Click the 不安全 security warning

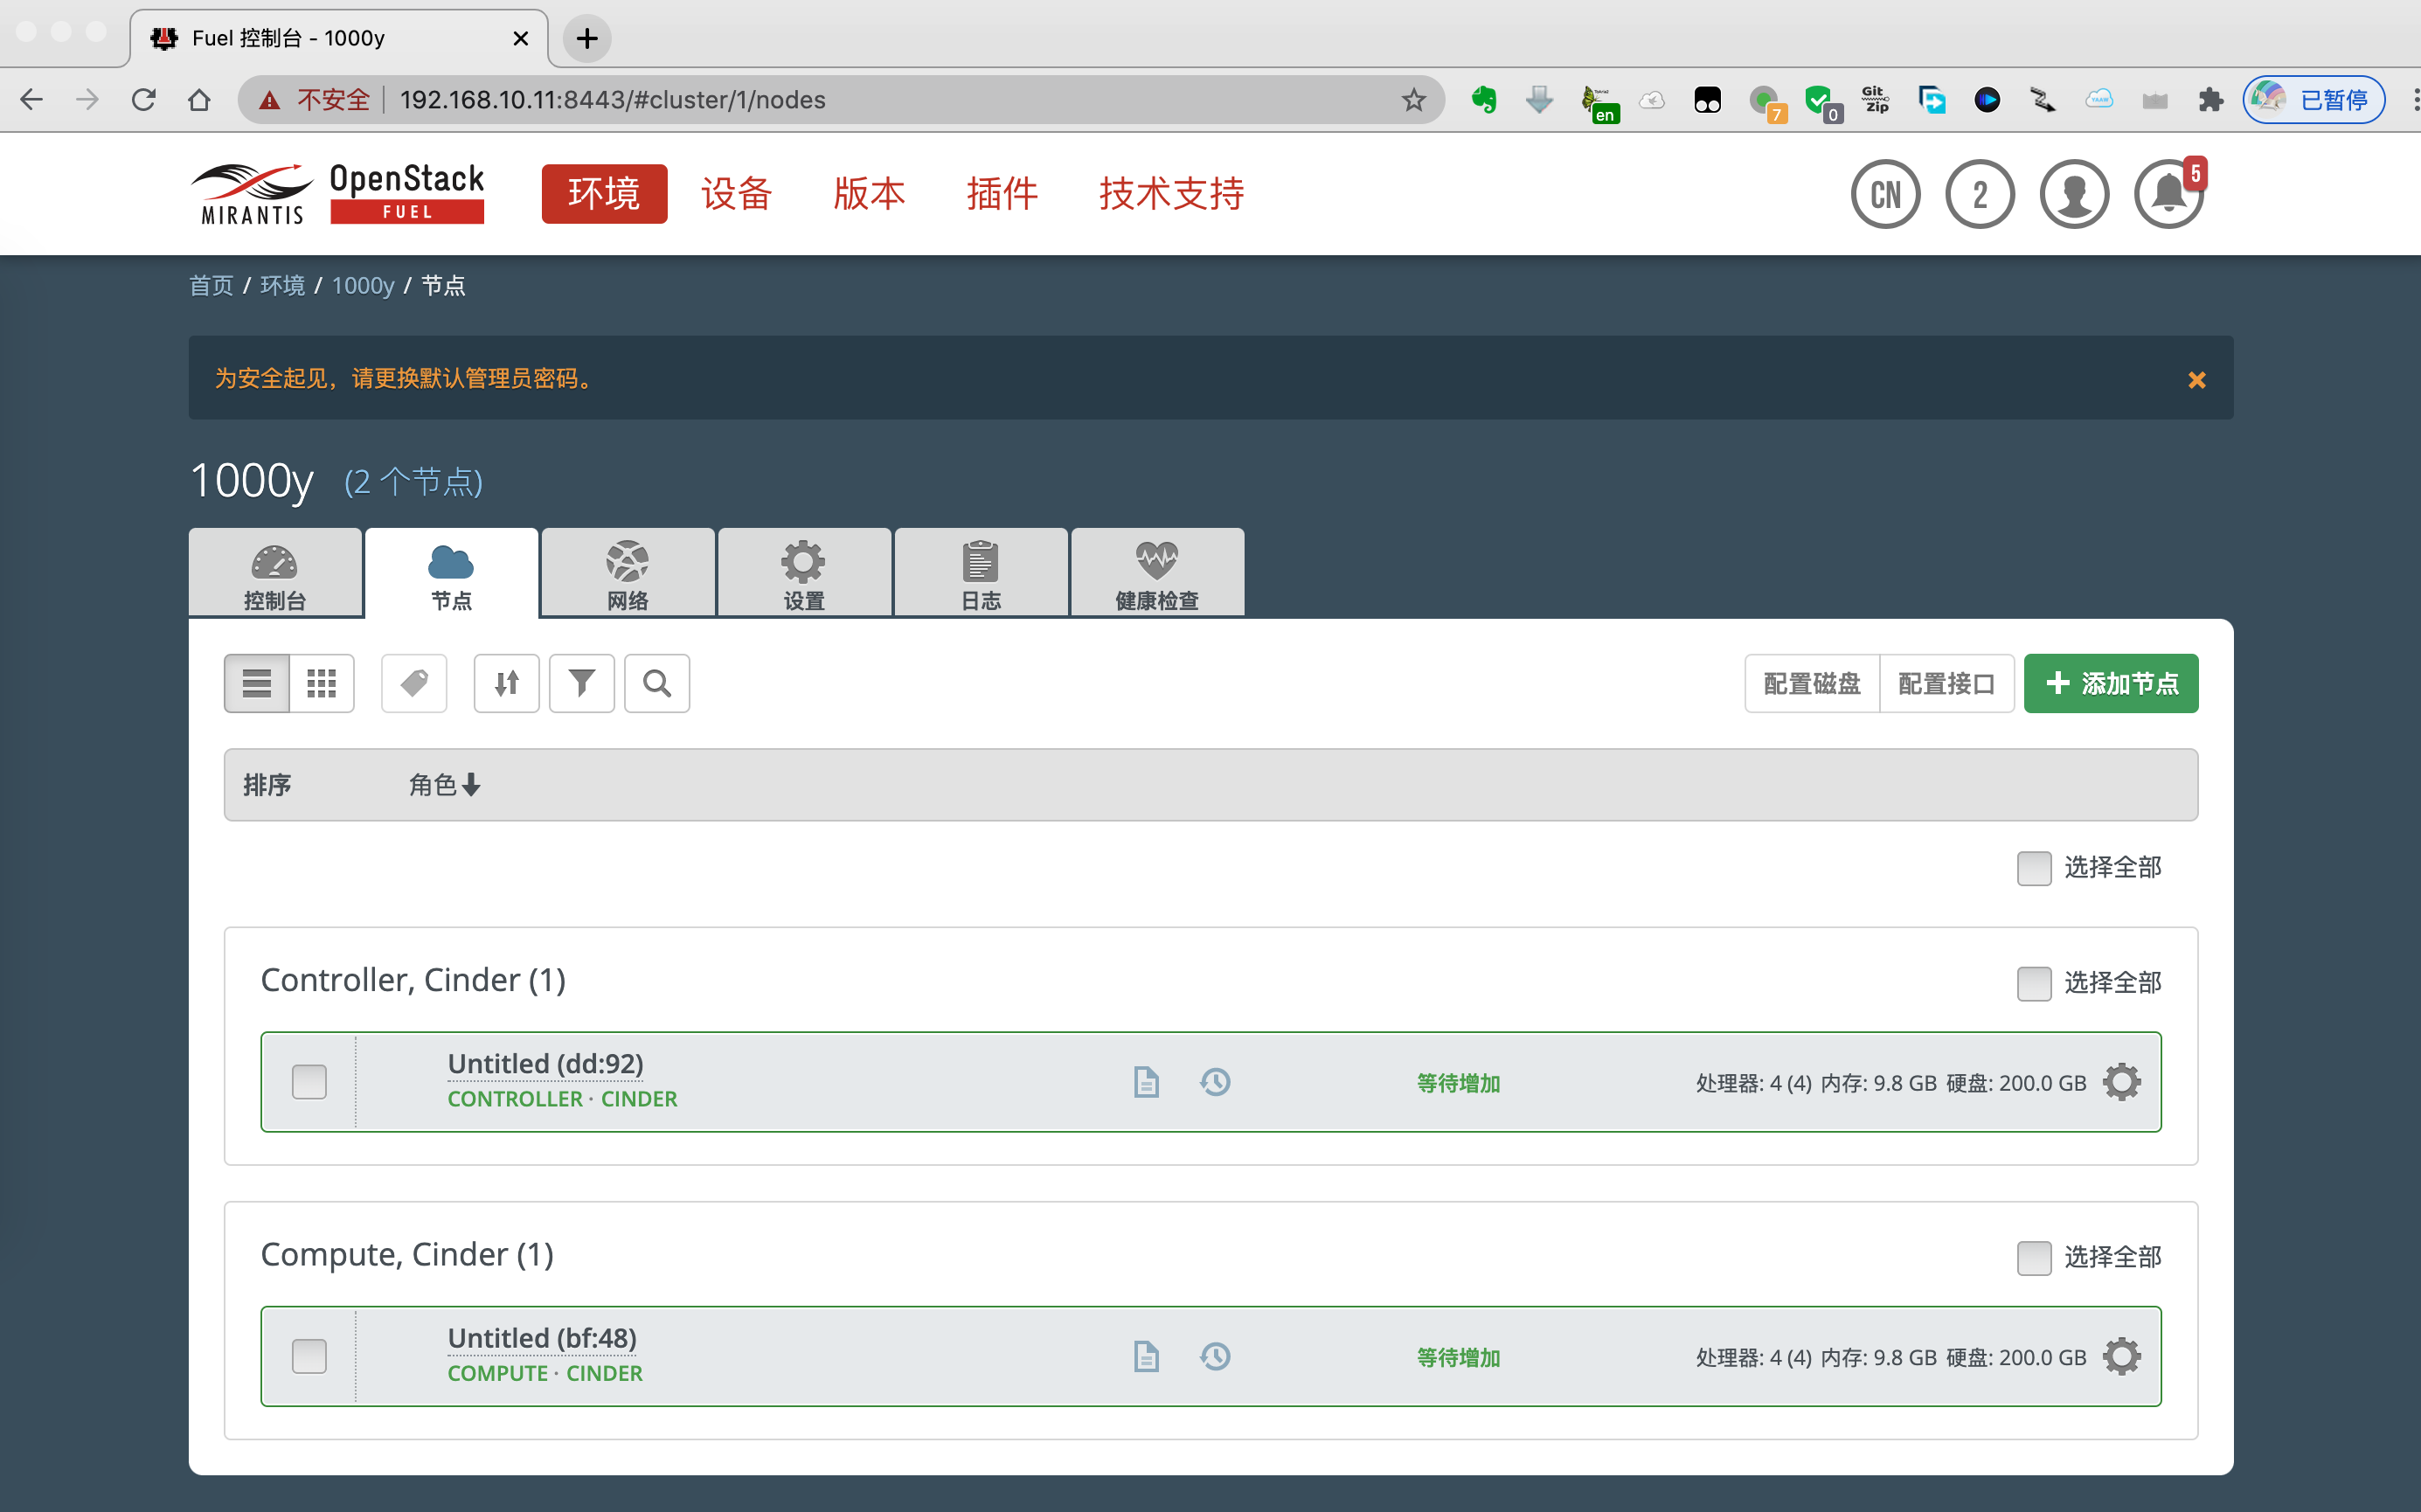[316, 100]
